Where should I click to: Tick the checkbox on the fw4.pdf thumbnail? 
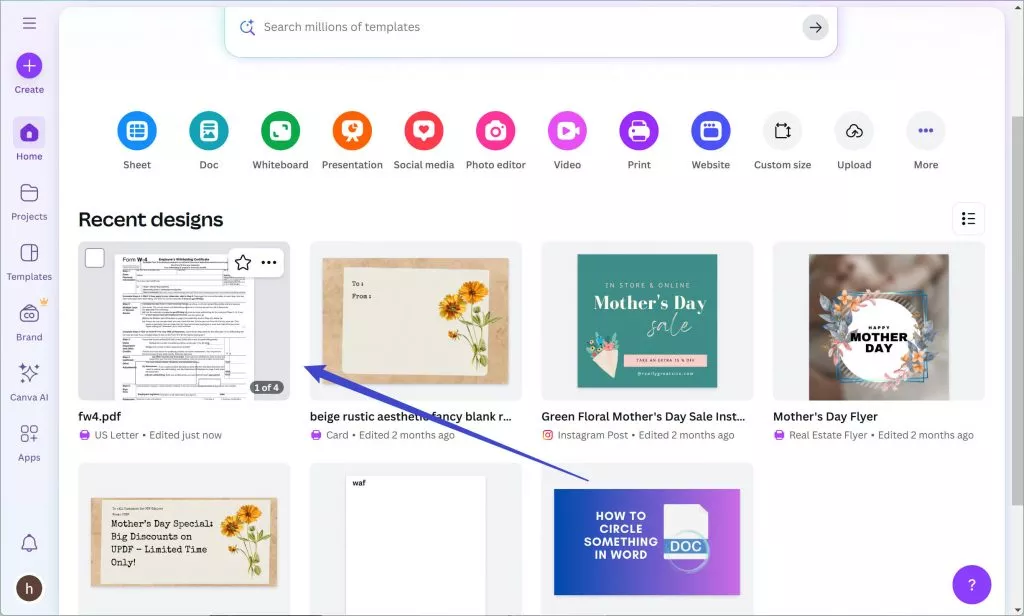(94, 258)
